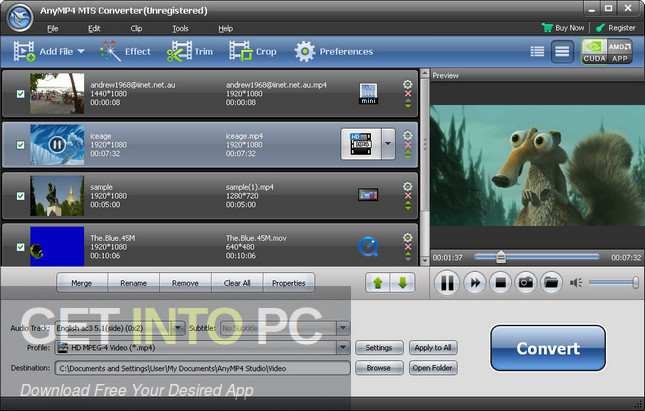
Task: Click the Apply to All button
Action: tap(433, 348)
